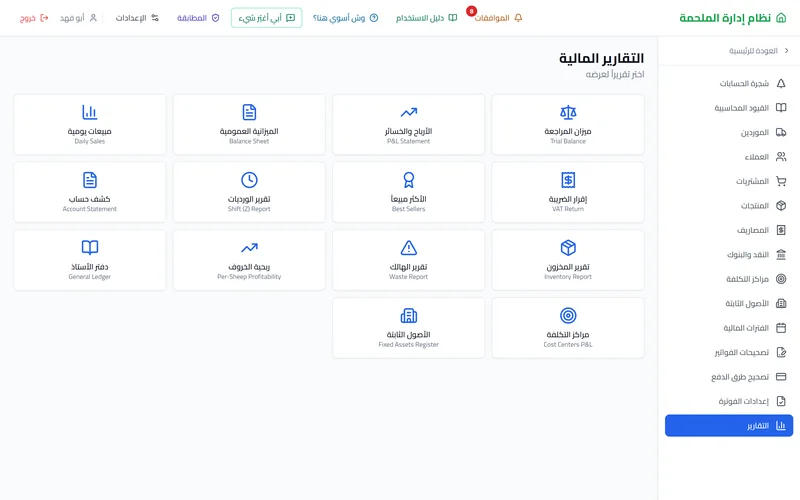This screenshot has width=800, height=500.
Task: Open the Balance Sheet report
Action: click(x=249, y=124)
